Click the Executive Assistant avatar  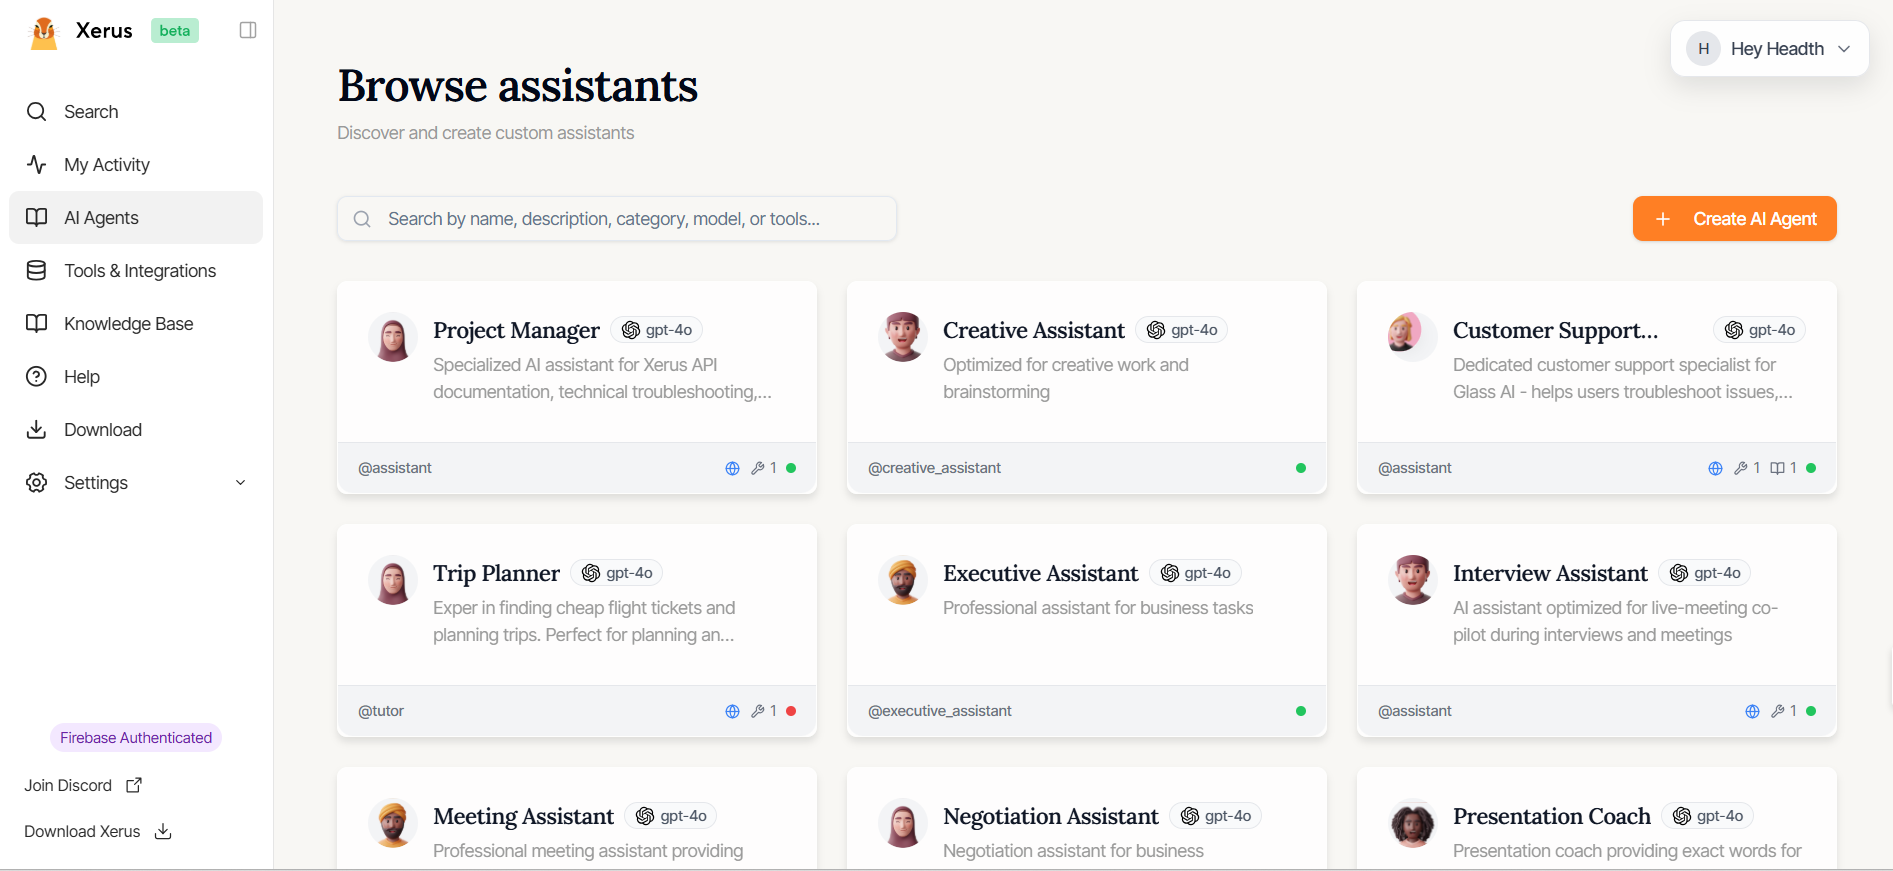coord(903,580)
